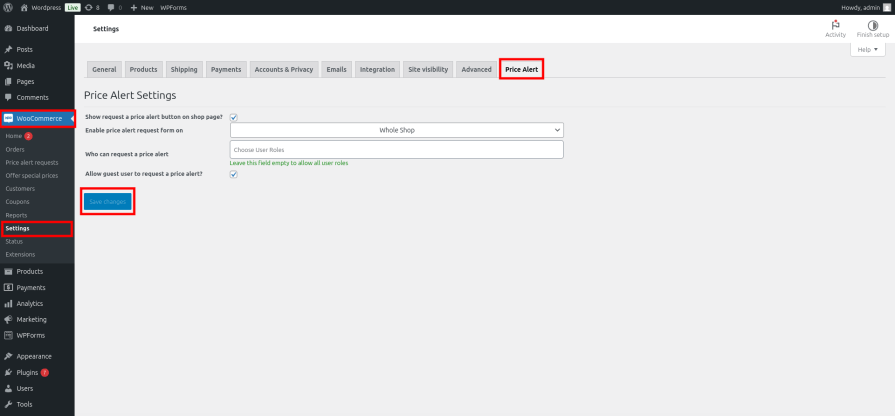
Task: Uncheck show price alert button on shop page
Action: pos(233,117)
